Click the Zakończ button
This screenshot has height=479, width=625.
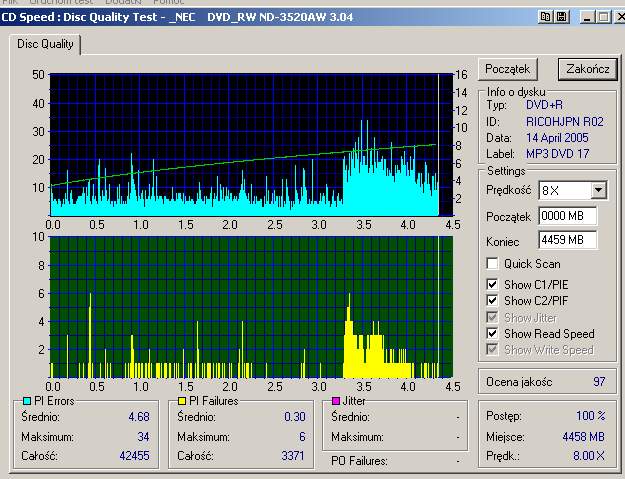pos(588,69)
